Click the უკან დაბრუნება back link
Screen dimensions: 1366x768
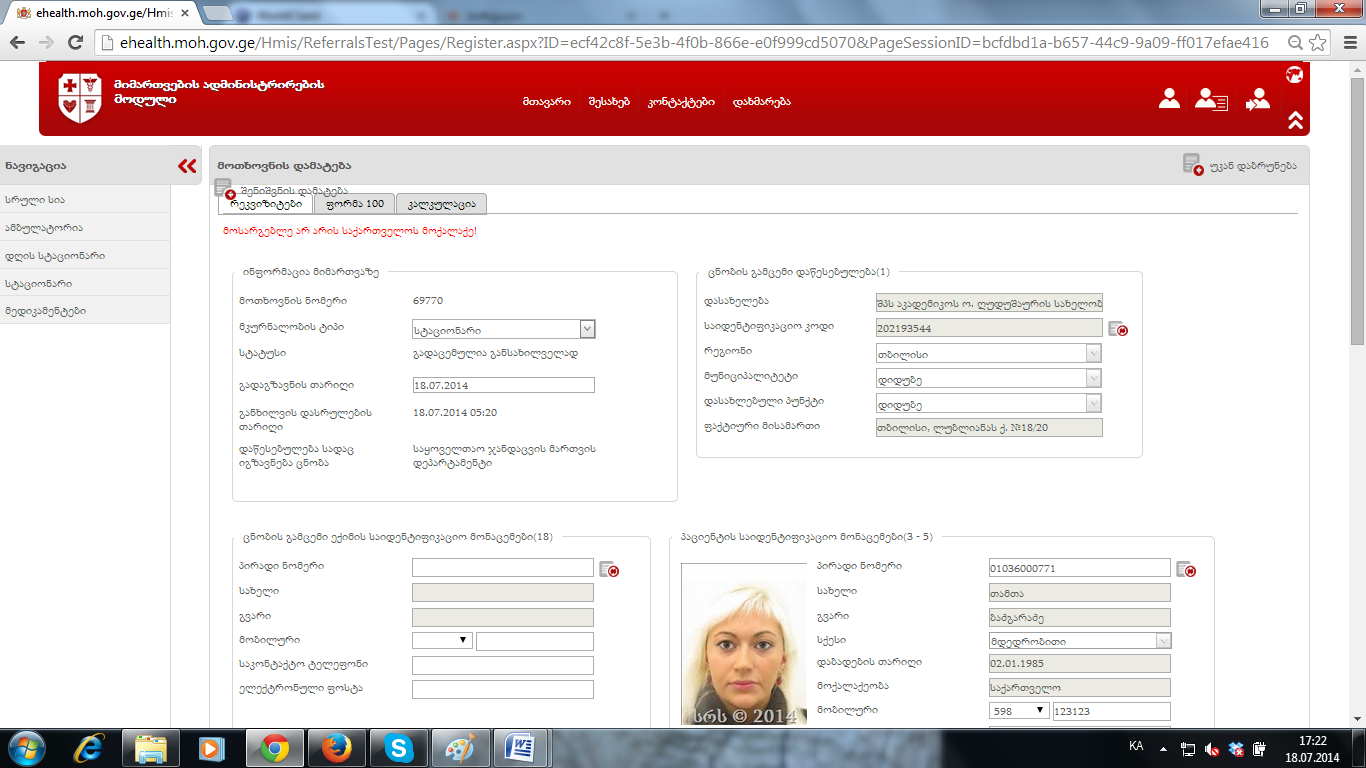1251,166
